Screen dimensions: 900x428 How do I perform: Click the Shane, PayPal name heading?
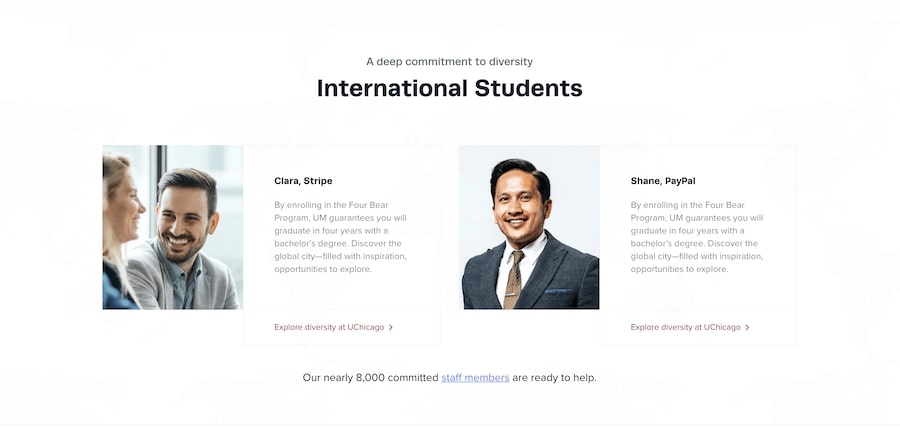(x=663, y=181)
